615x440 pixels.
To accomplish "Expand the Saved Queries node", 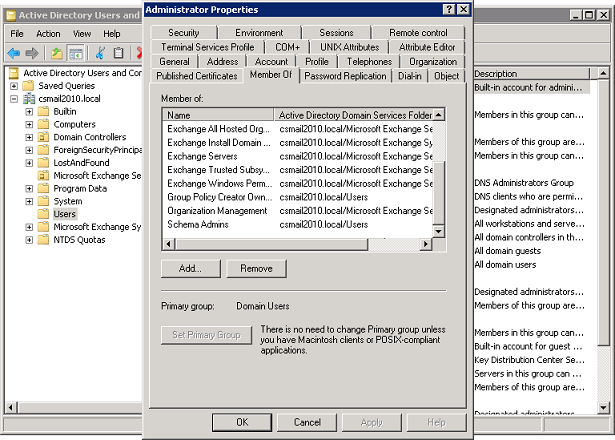I will (x=13, y=86).
